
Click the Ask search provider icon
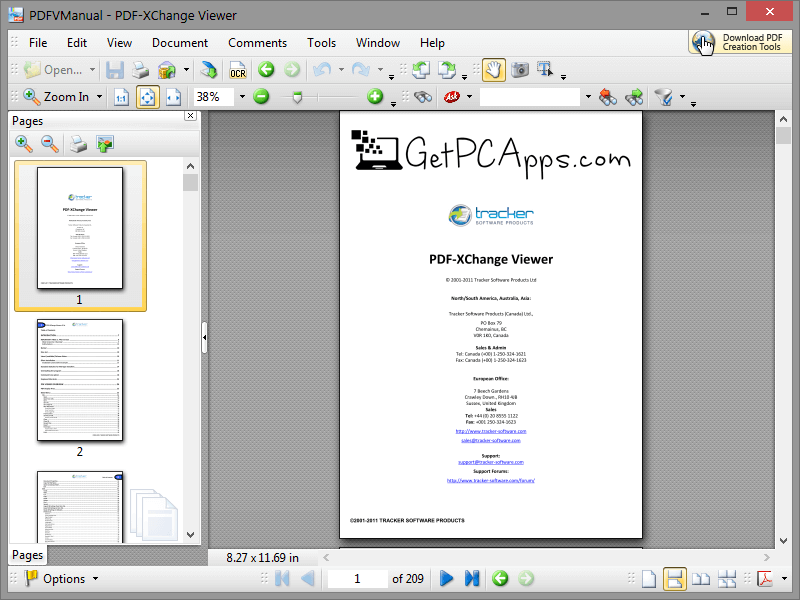point(452,96)
